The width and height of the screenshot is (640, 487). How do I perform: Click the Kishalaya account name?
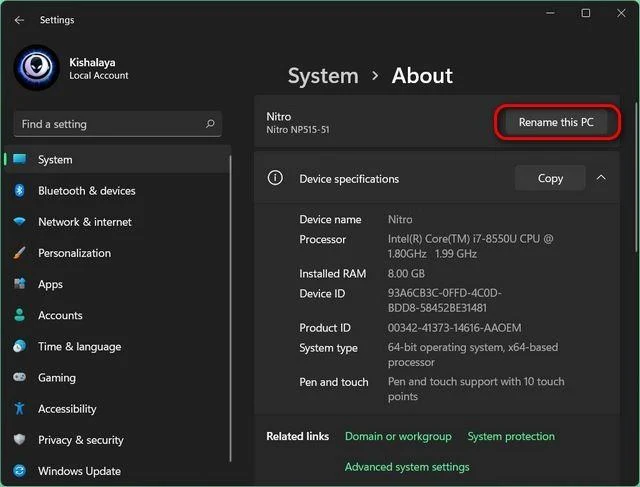92,62
